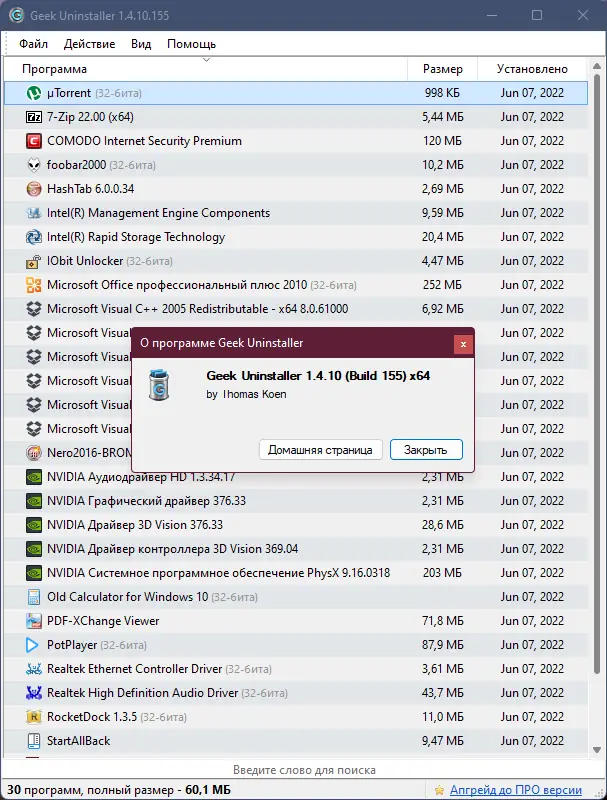Click the PDF-XChange Viewer icon
Image resolution: width=607 pixels, height=800 pixels.
tap(34, 620)
